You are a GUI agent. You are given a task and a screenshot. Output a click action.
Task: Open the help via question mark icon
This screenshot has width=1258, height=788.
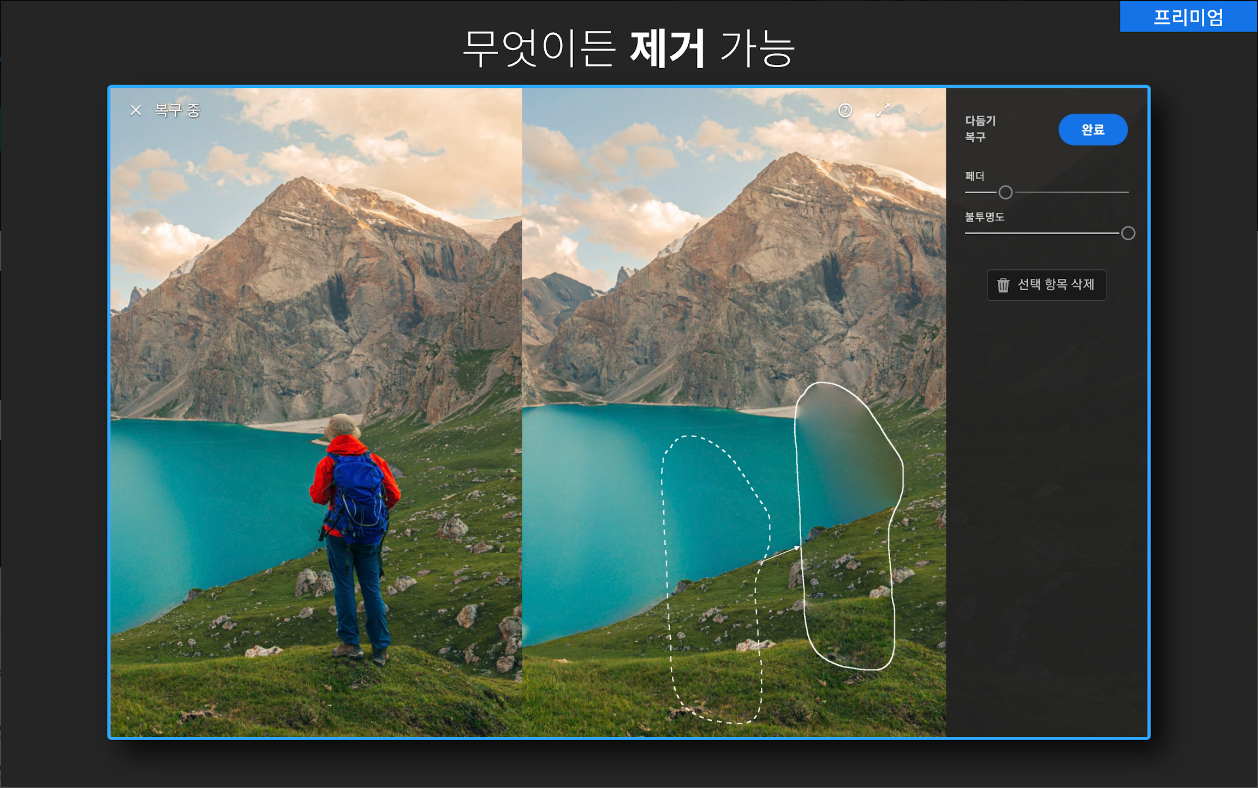coord(845,110)
